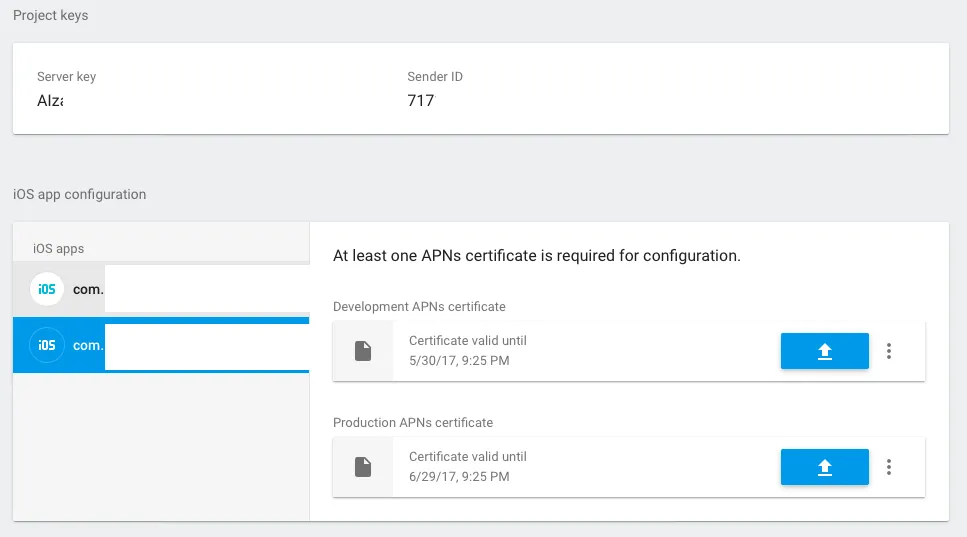The height and width of the screenshot is (537, 967).
Task: Click the iOS badge of the highlighted app
Action: pos(47,345)
